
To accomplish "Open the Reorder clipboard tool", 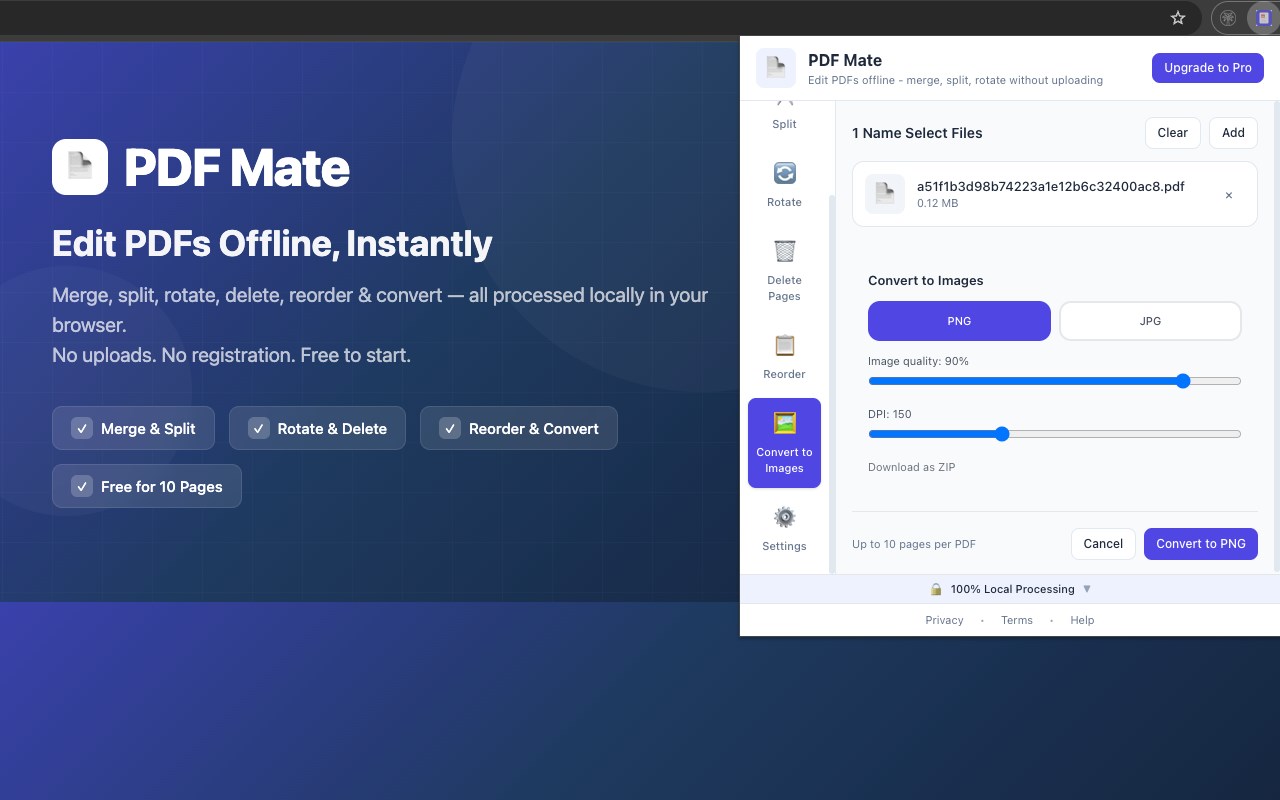I will point(784,357).
